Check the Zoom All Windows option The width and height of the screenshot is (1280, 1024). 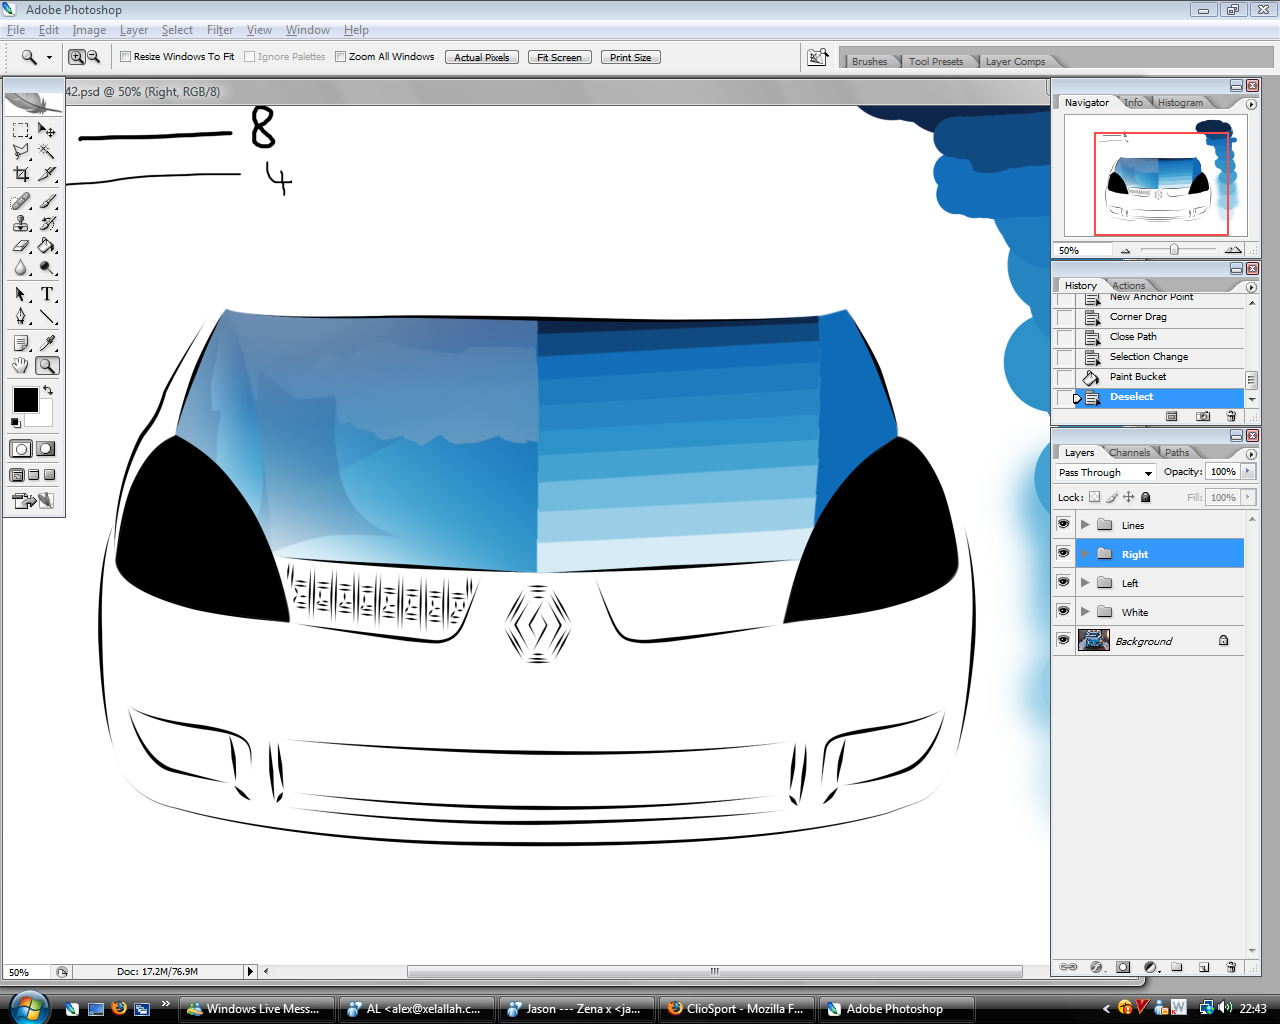(341, 57)
